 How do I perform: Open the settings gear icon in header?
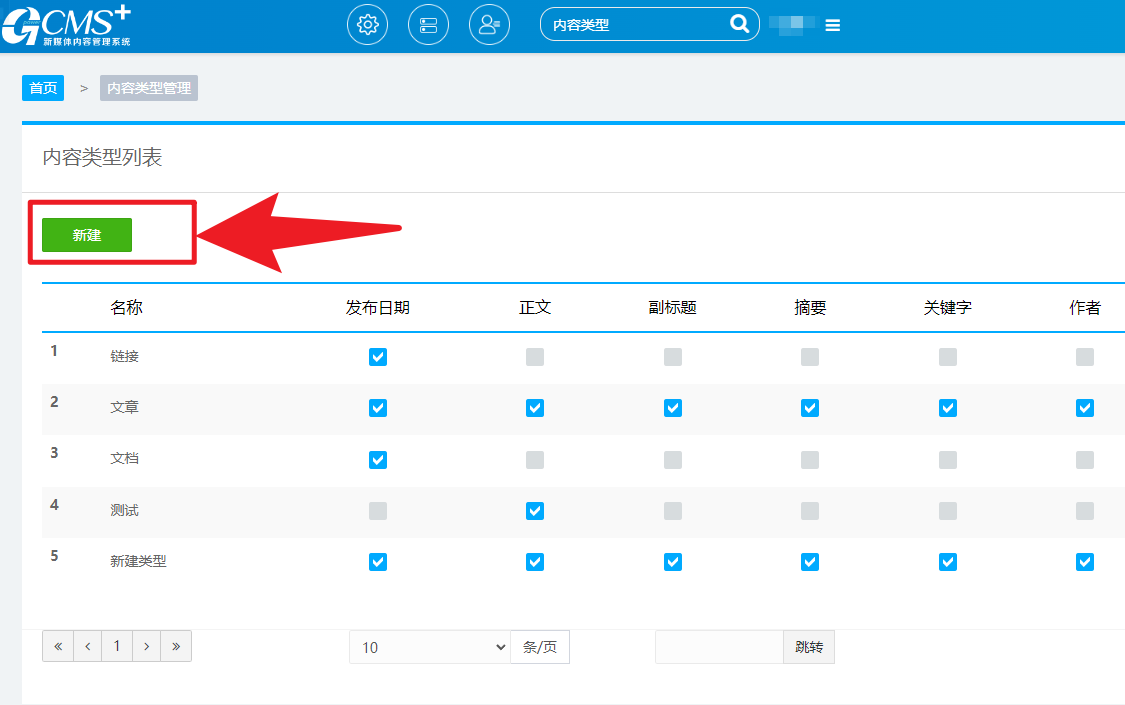(x=367, y=25)
